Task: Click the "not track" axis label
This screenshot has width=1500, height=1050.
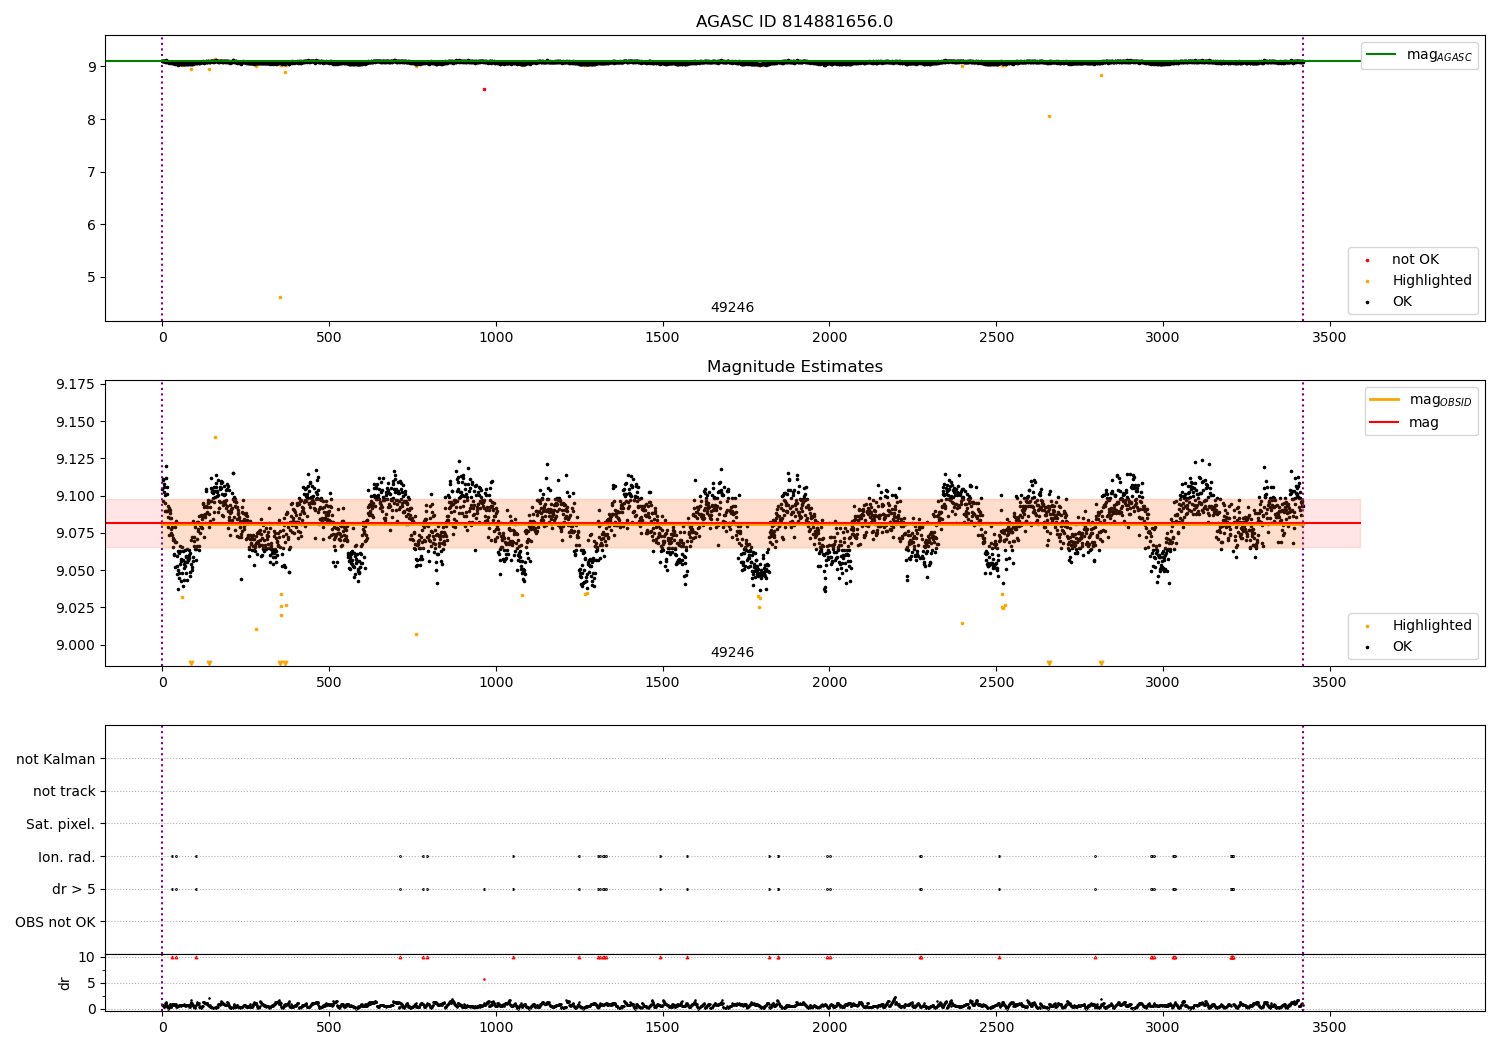Action: click(x=64, y=792)
